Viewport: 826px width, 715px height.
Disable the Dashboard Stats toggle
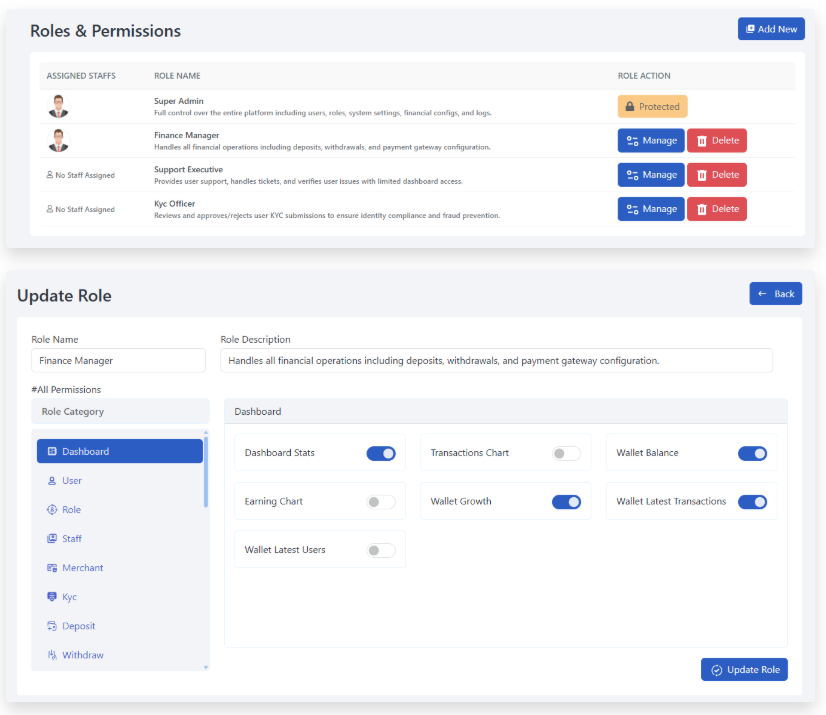tap(381, 453)
